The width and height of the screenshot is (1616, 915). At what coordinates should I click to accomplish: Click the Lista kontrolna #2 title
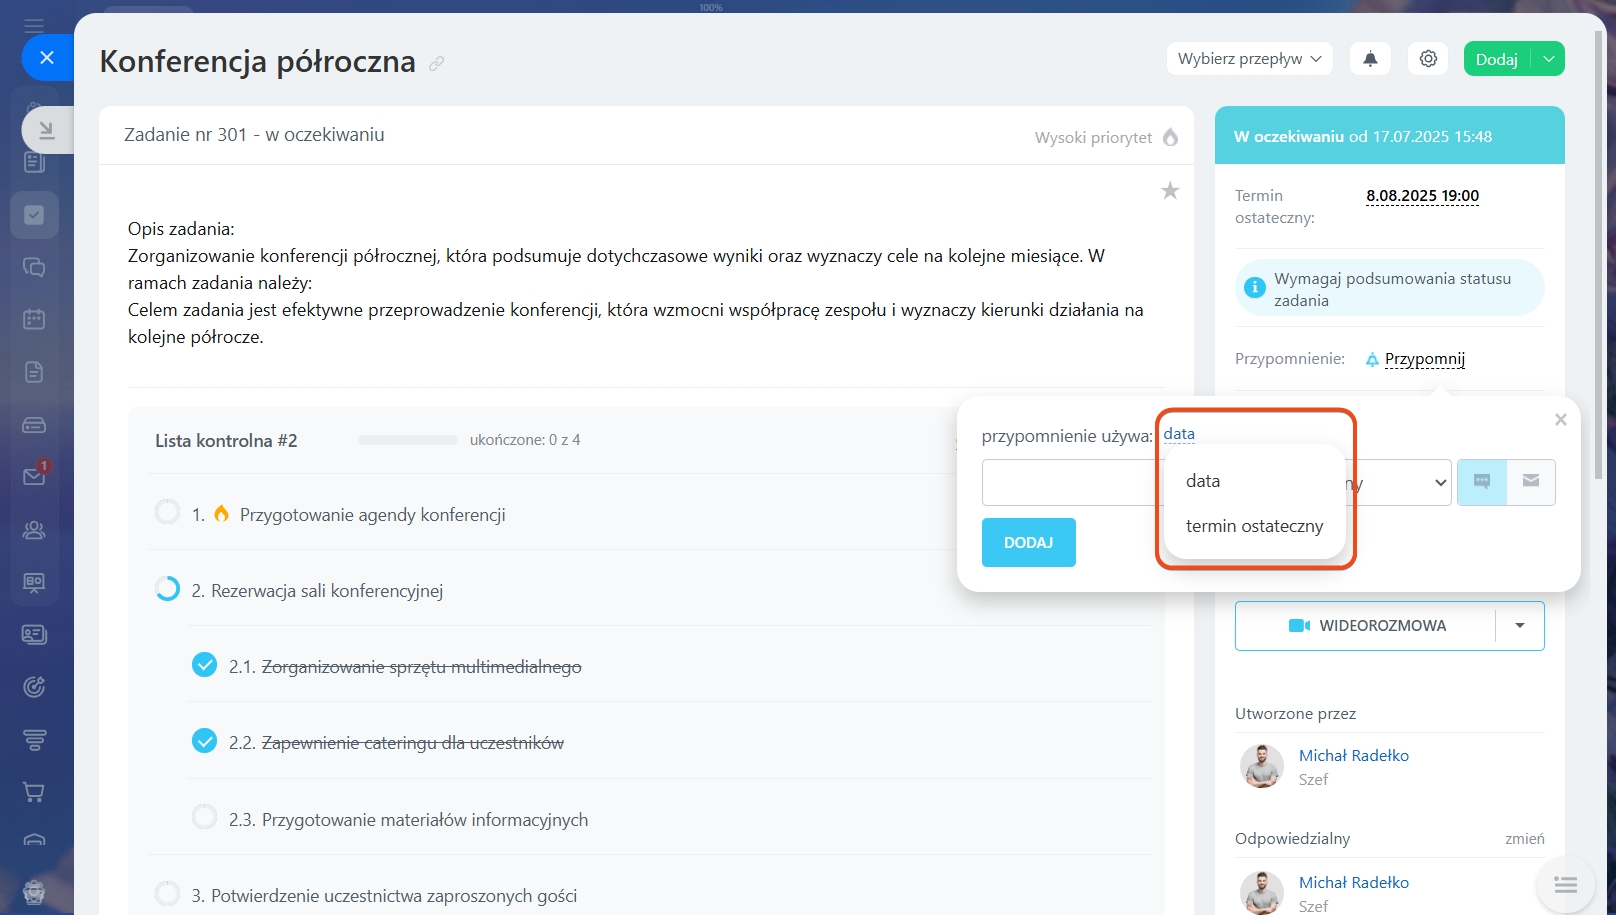(226, 440)
